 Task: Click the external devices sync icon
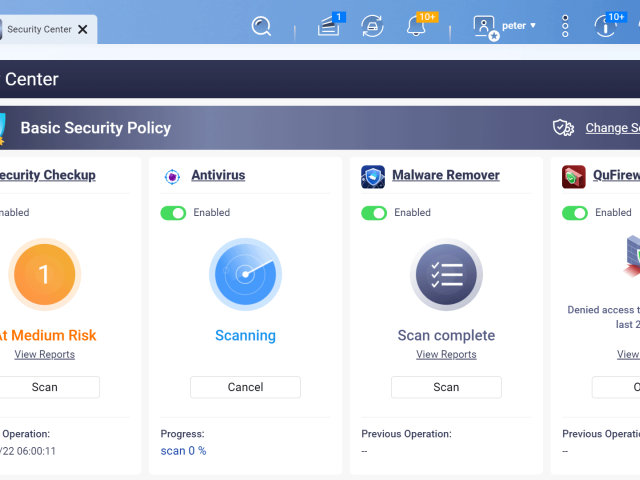coord(372,26)
